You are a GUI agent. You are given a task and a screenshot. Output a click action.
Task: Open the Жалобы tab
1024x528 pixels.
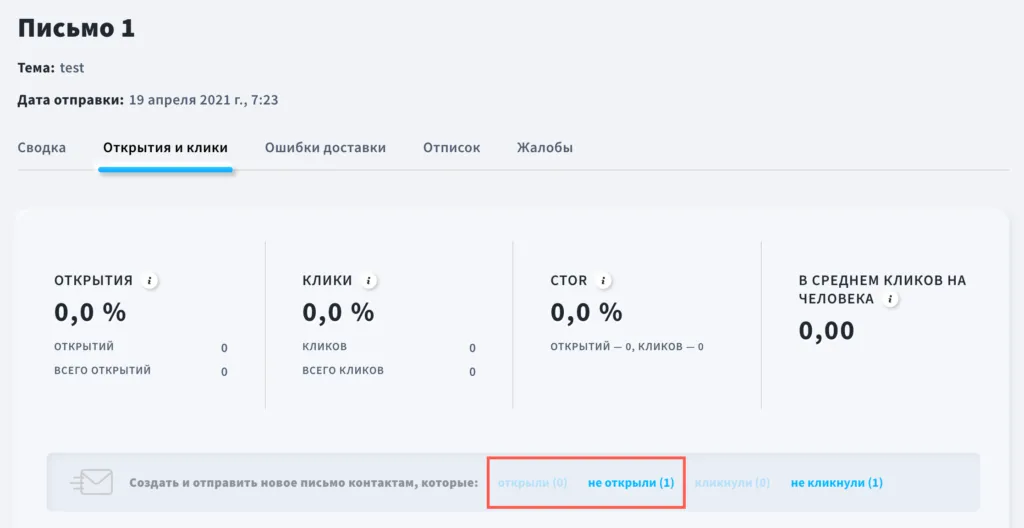(x=545, y=148)
